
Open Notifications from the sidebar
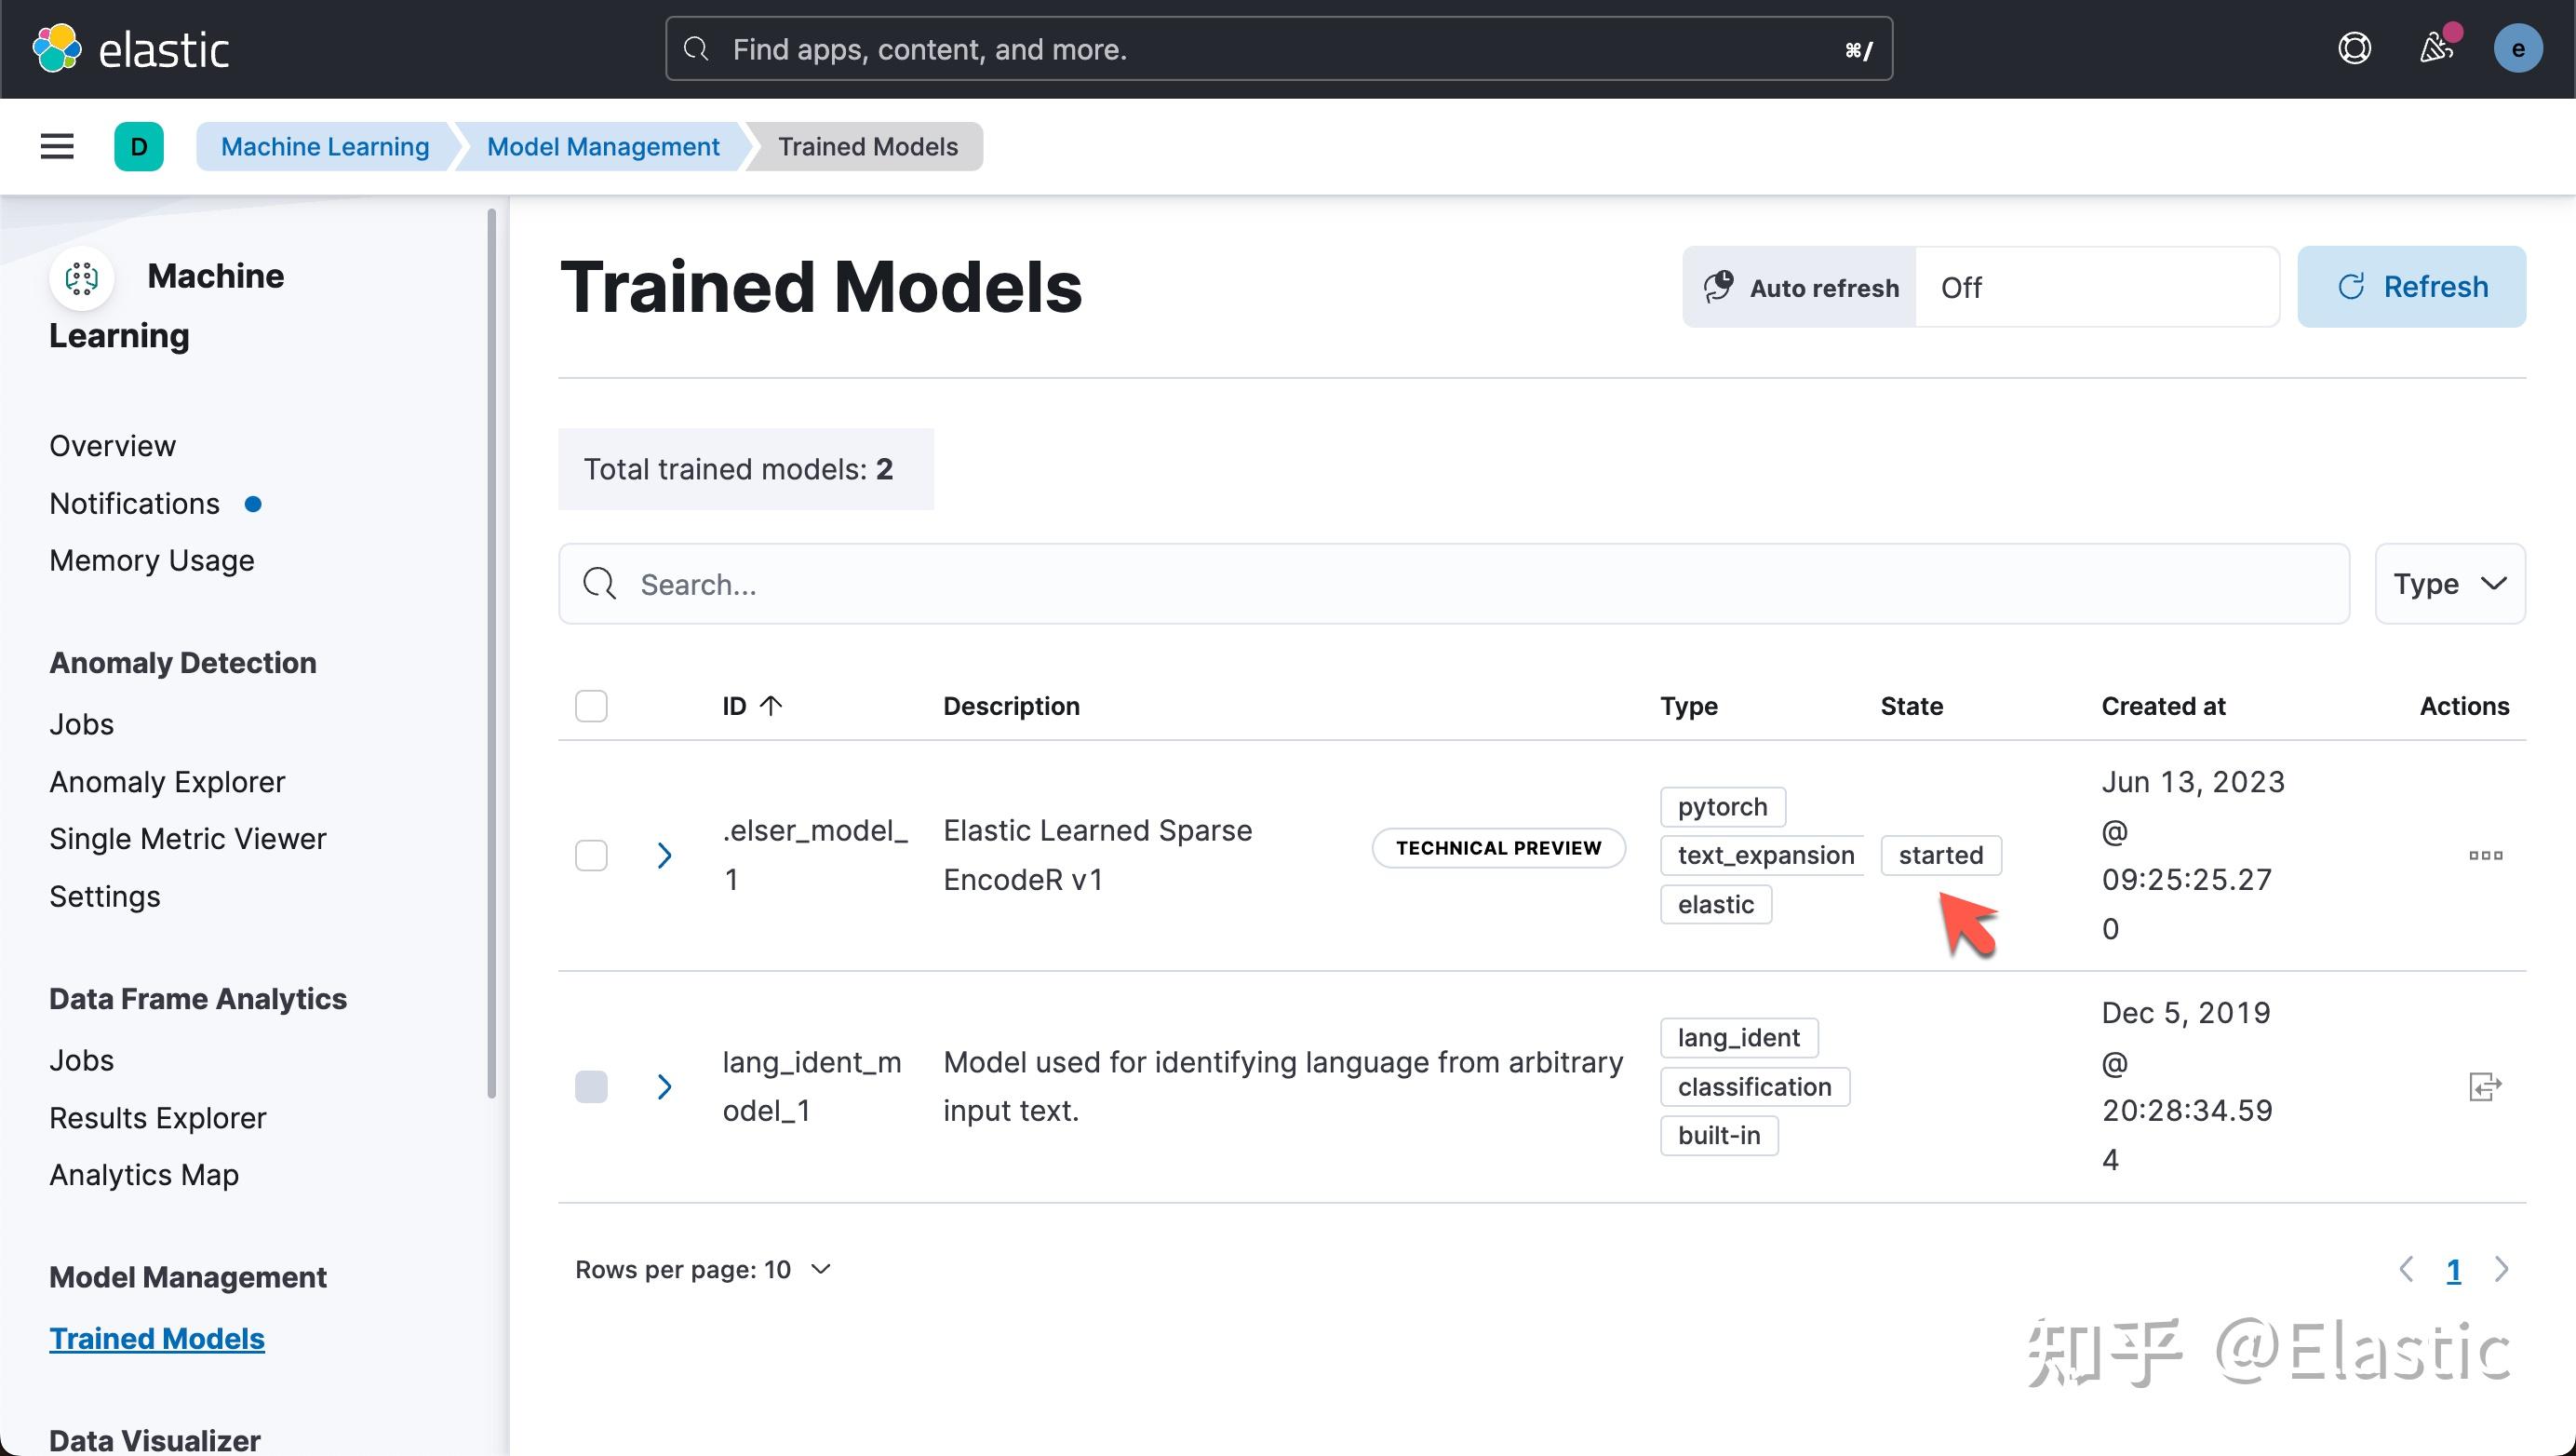134,503
